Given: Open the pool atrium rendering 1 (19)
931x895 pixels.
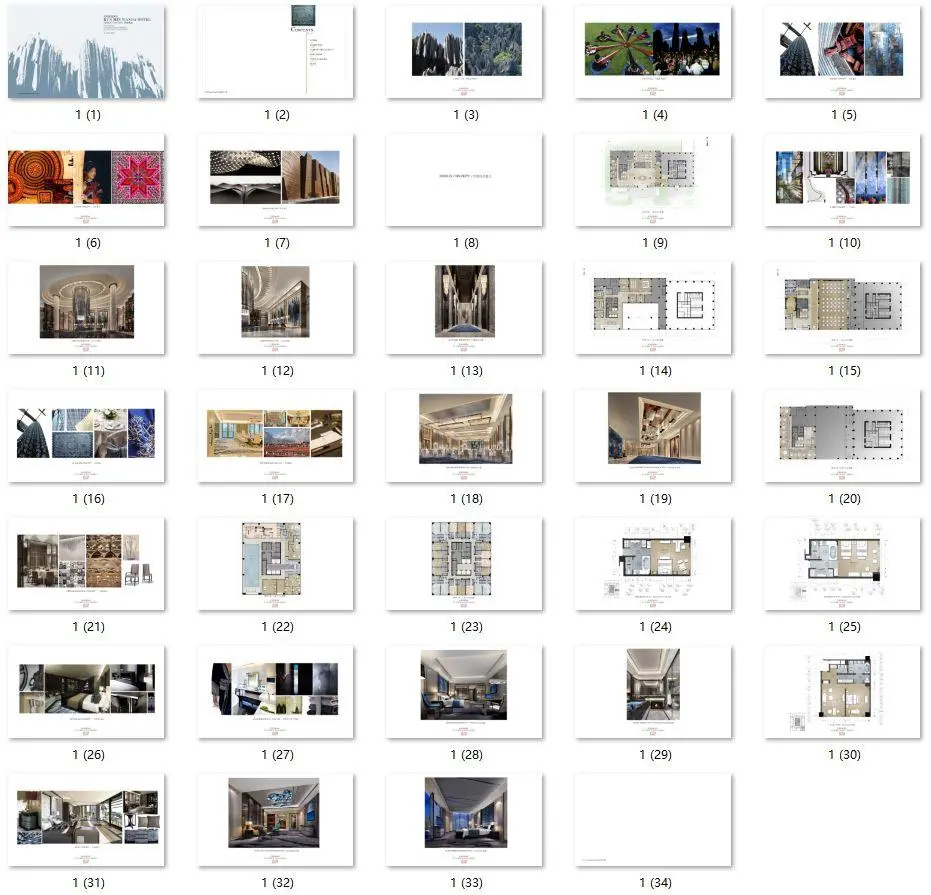Looking at the screenshot, I should [x=652, y=435].
